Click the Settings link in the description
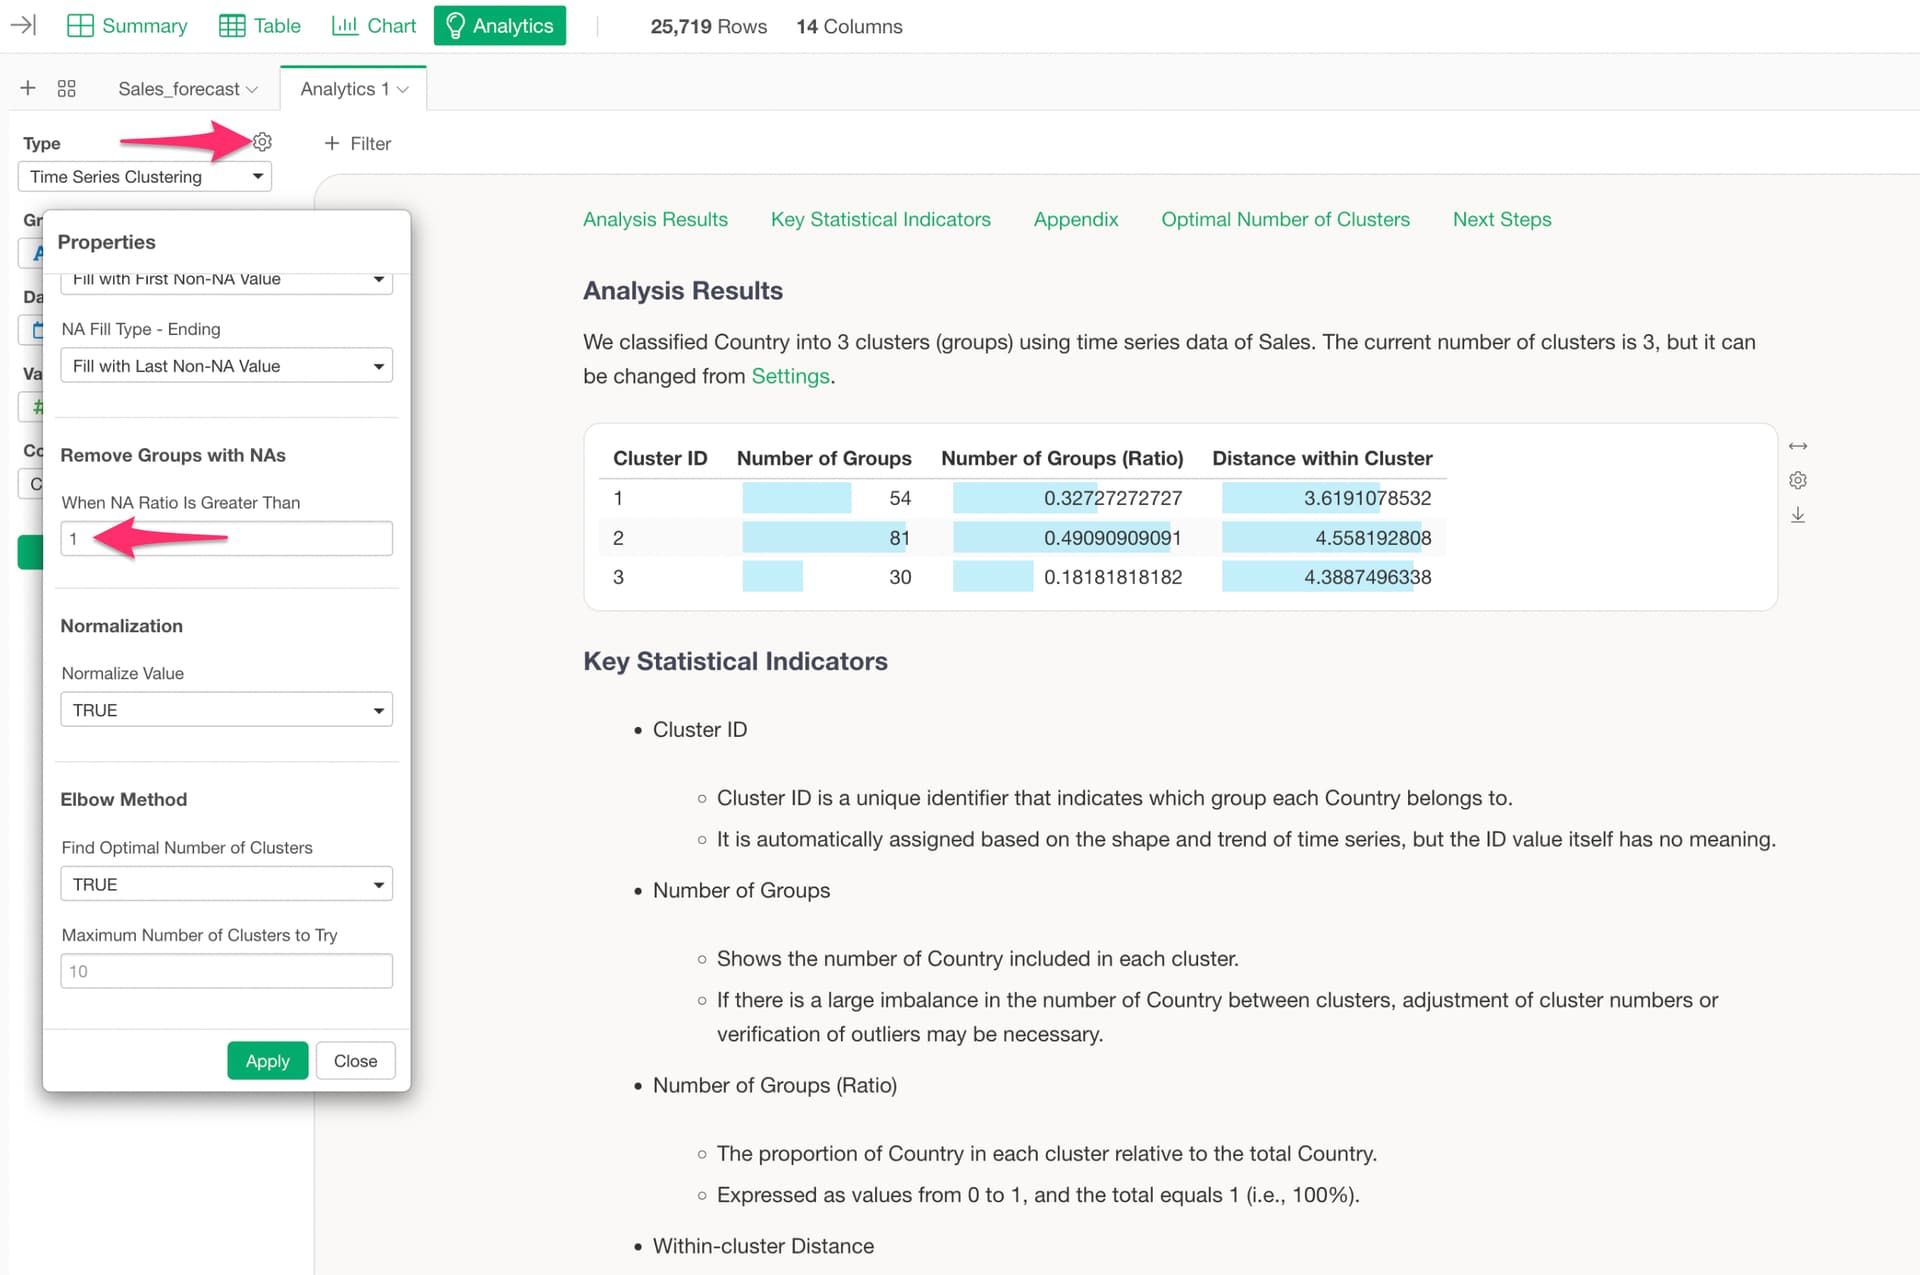 tap(790, 376)
